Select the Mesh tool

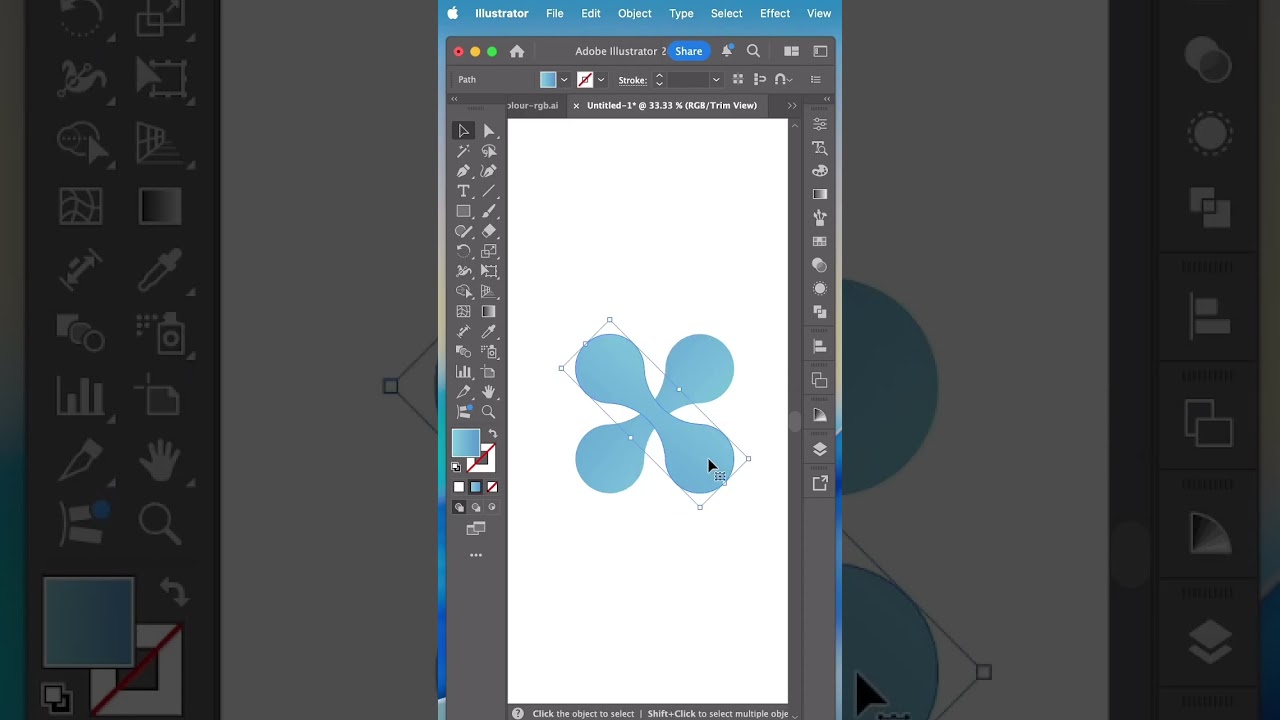click(463, 311)
